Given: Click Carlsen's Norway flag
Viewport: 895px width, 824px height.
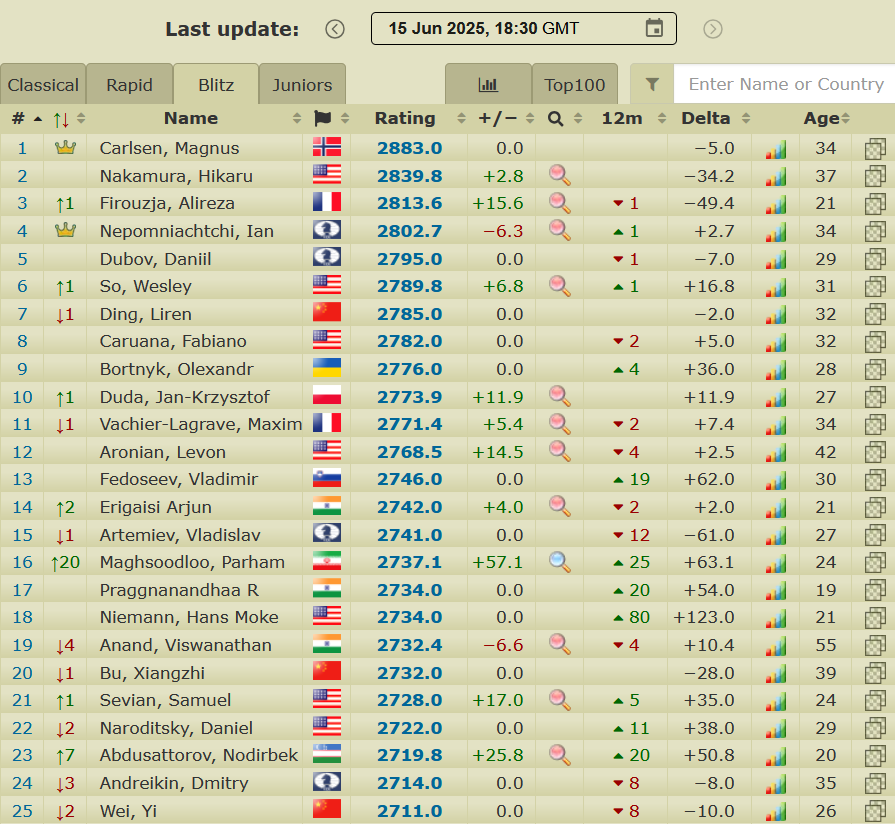Looking at the screenshot, I should [327, 147].
